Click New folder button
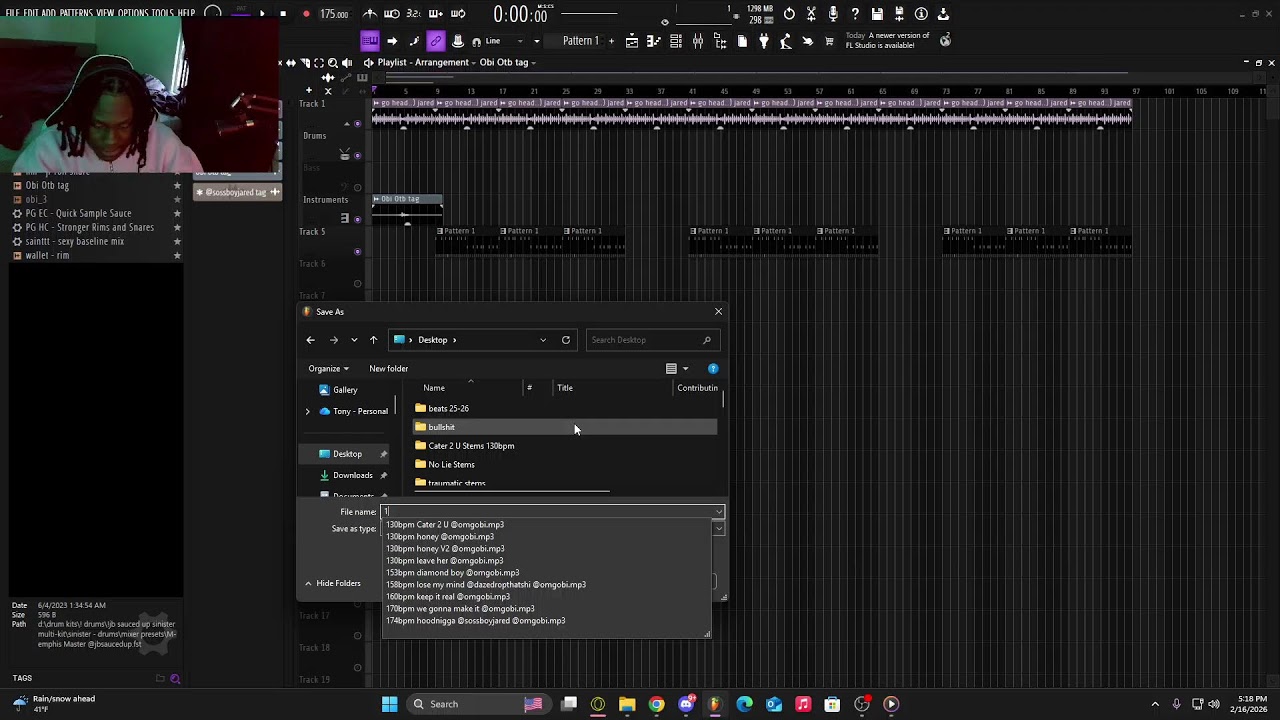This screenshot has height=720, width=1280. 389,368
